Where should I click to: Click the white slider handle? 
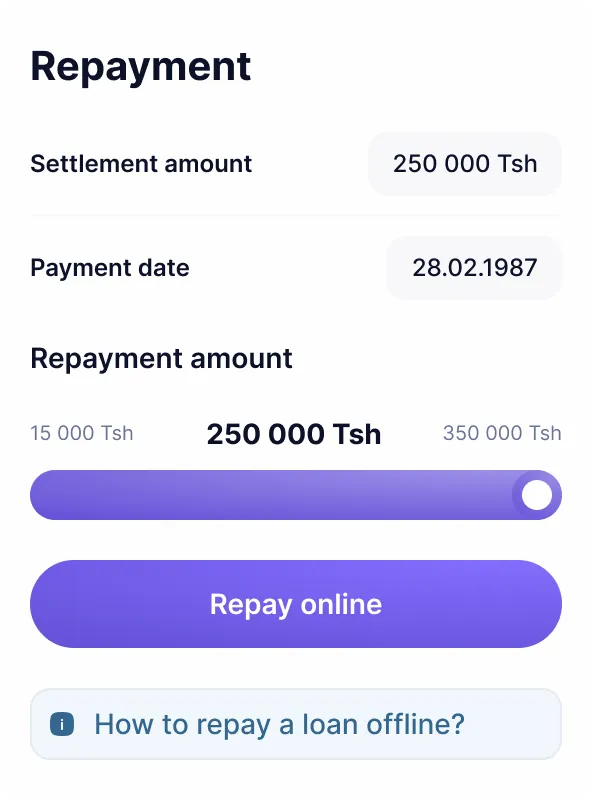point(536,495)
